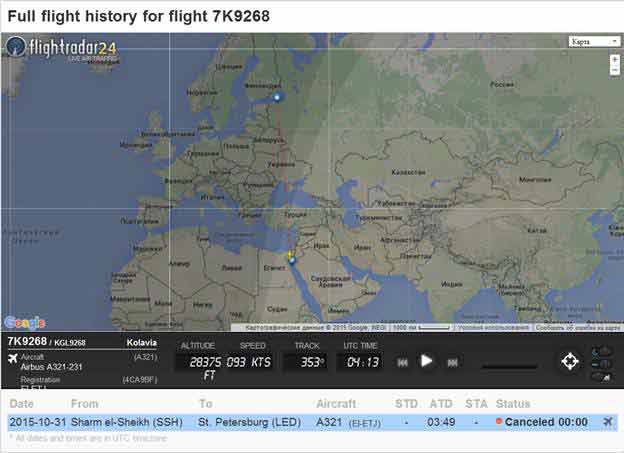The image size is (624, 453).
Task: Click the Canceled 00:00 status text
Action: [x=545, y=422]
